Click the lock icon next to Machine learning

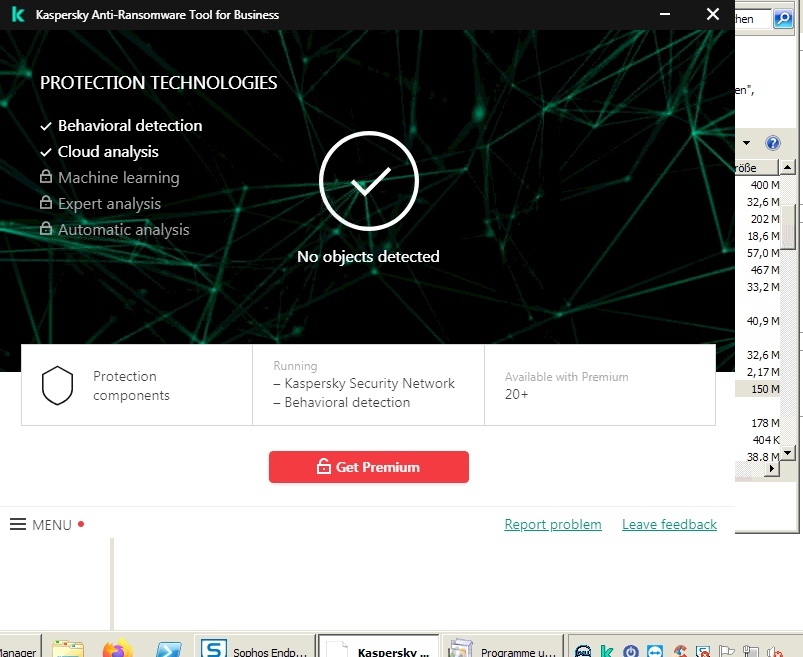pyautogui.click(x=46, y=177)
